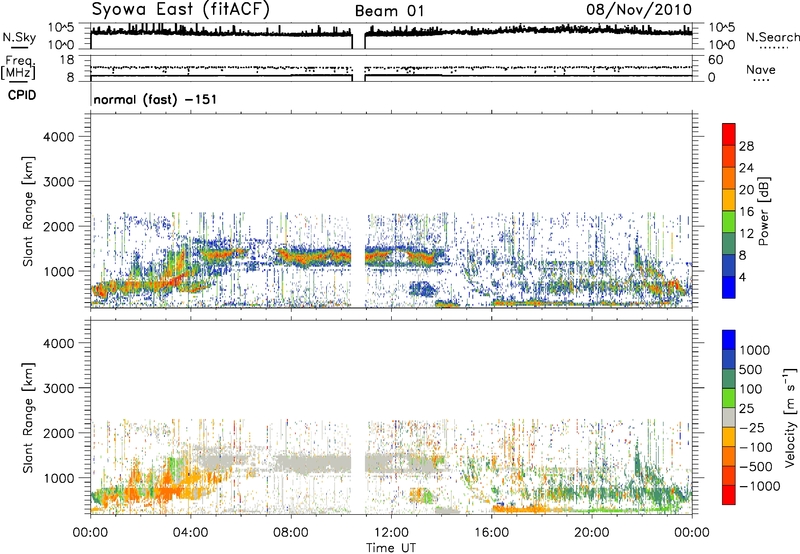Click the '20:00' time tick label

coord(592,533)
